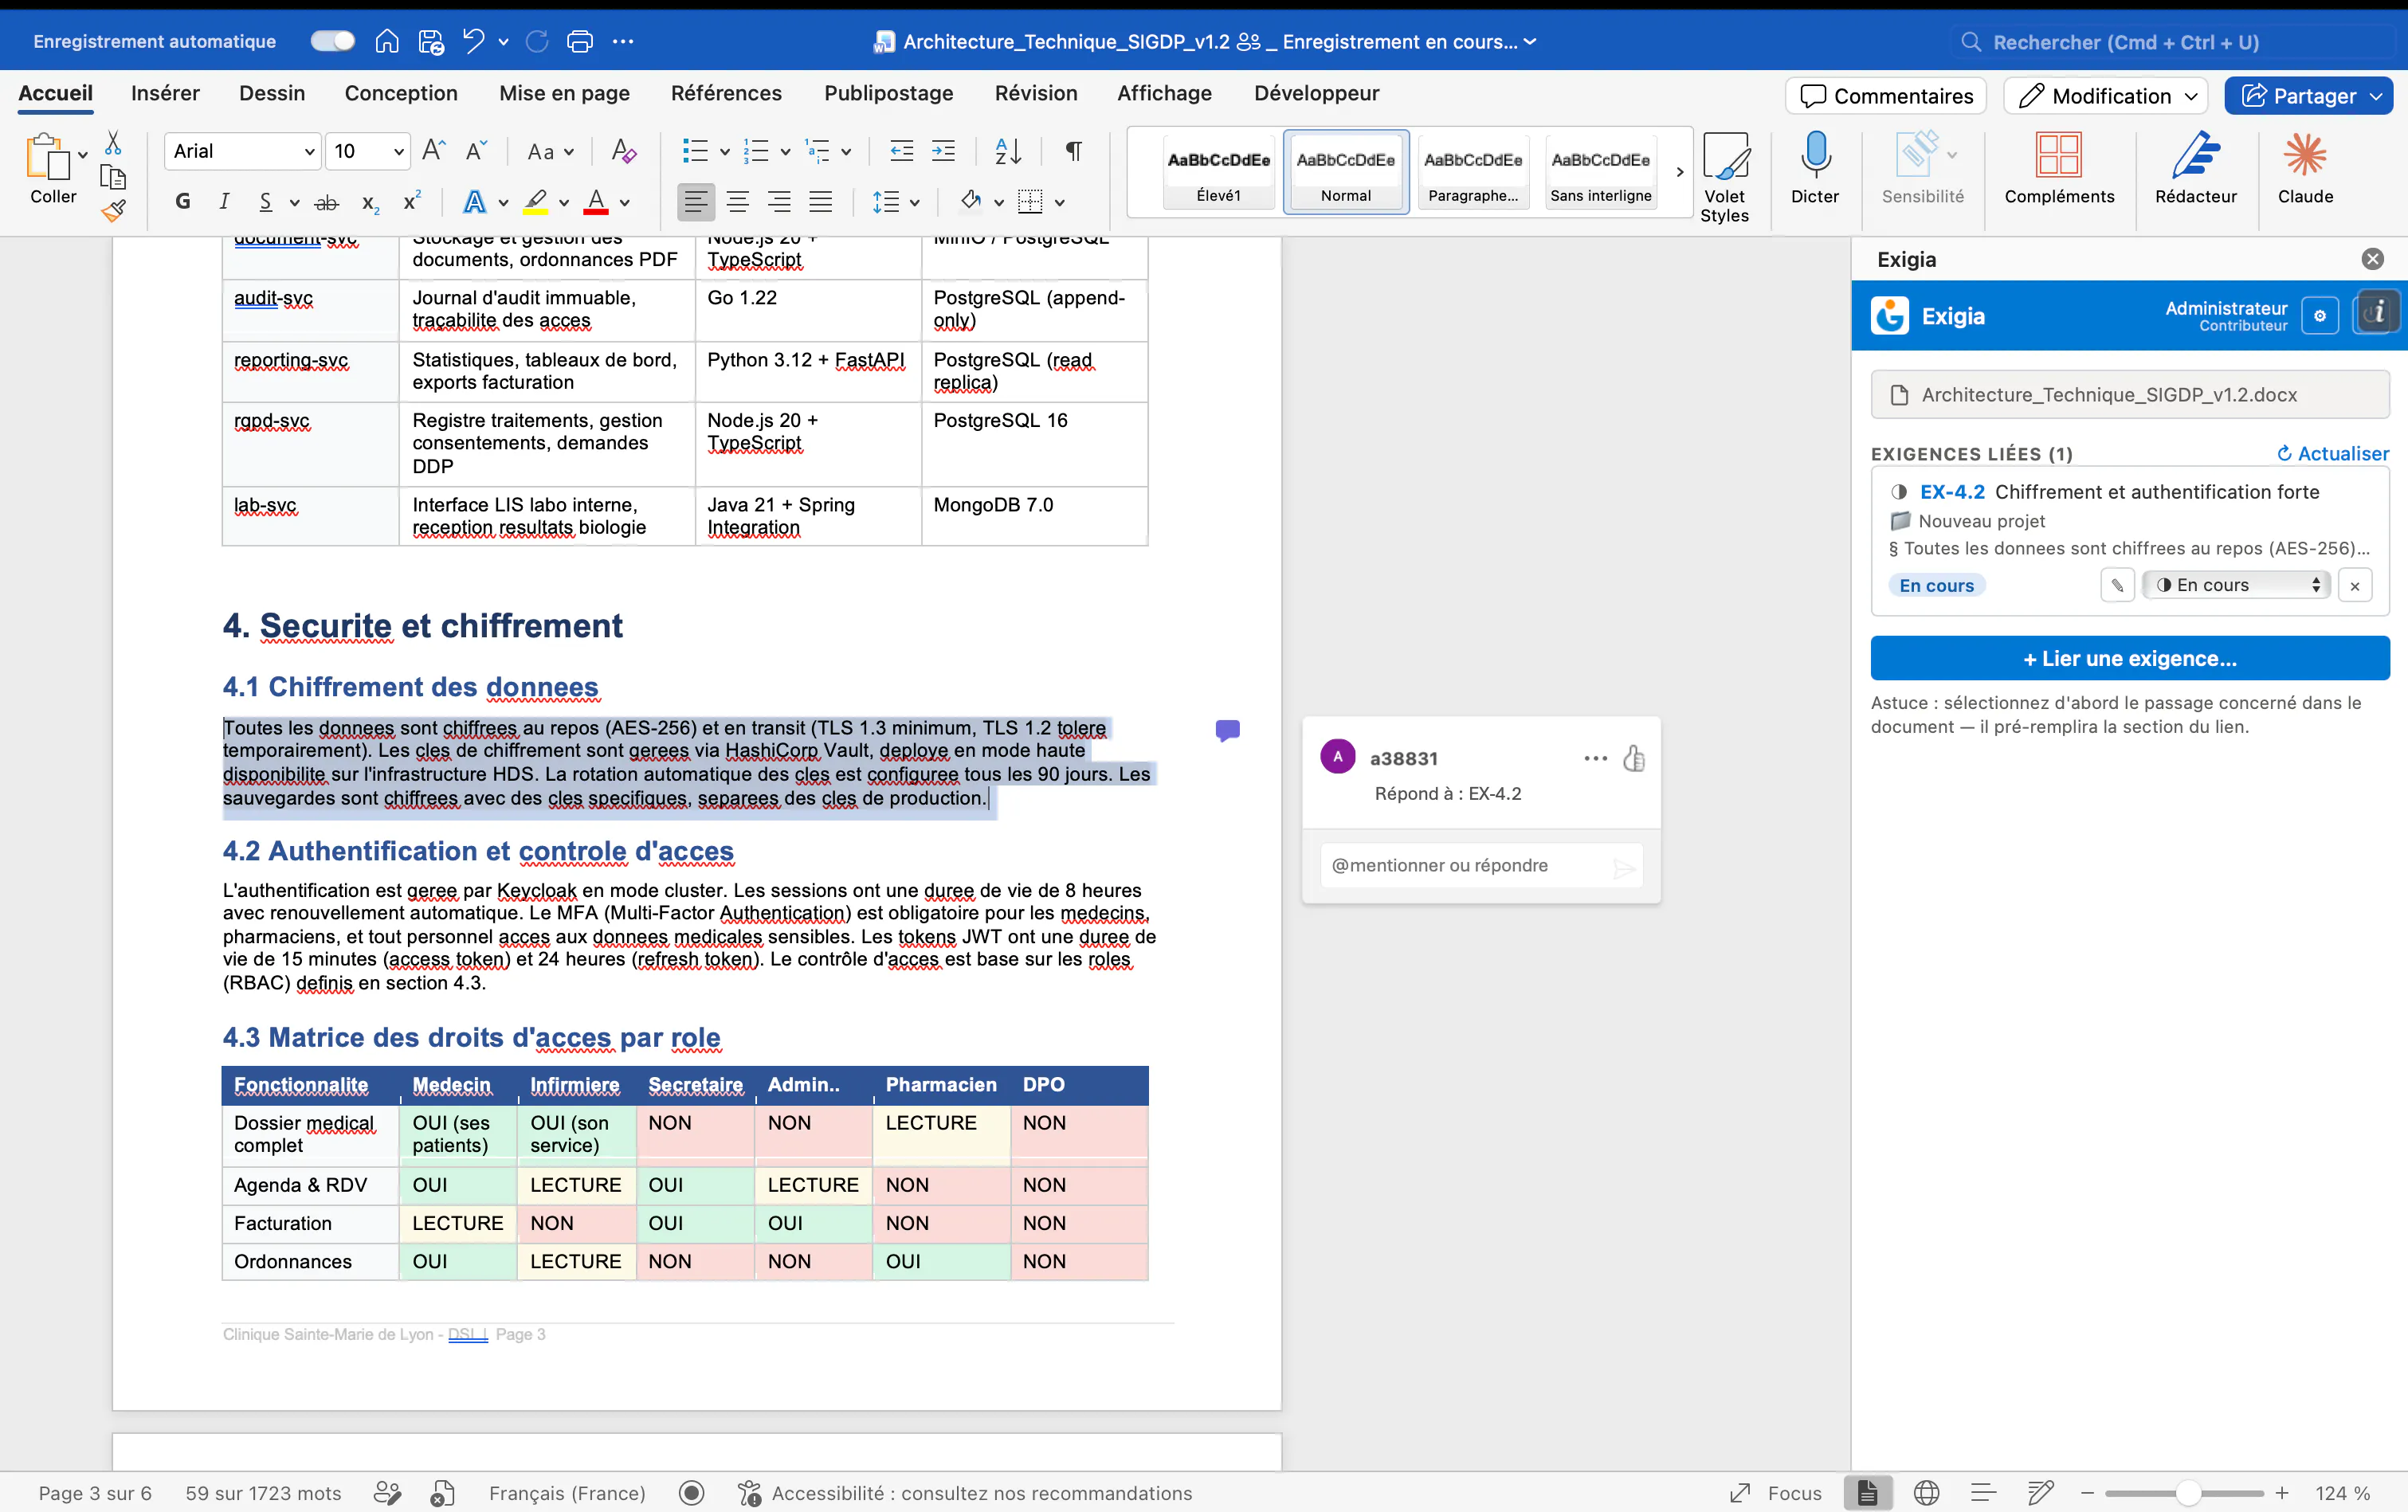Open the En cours status dropdown
The image size is (2408, 1512).
click(2237, 585)
